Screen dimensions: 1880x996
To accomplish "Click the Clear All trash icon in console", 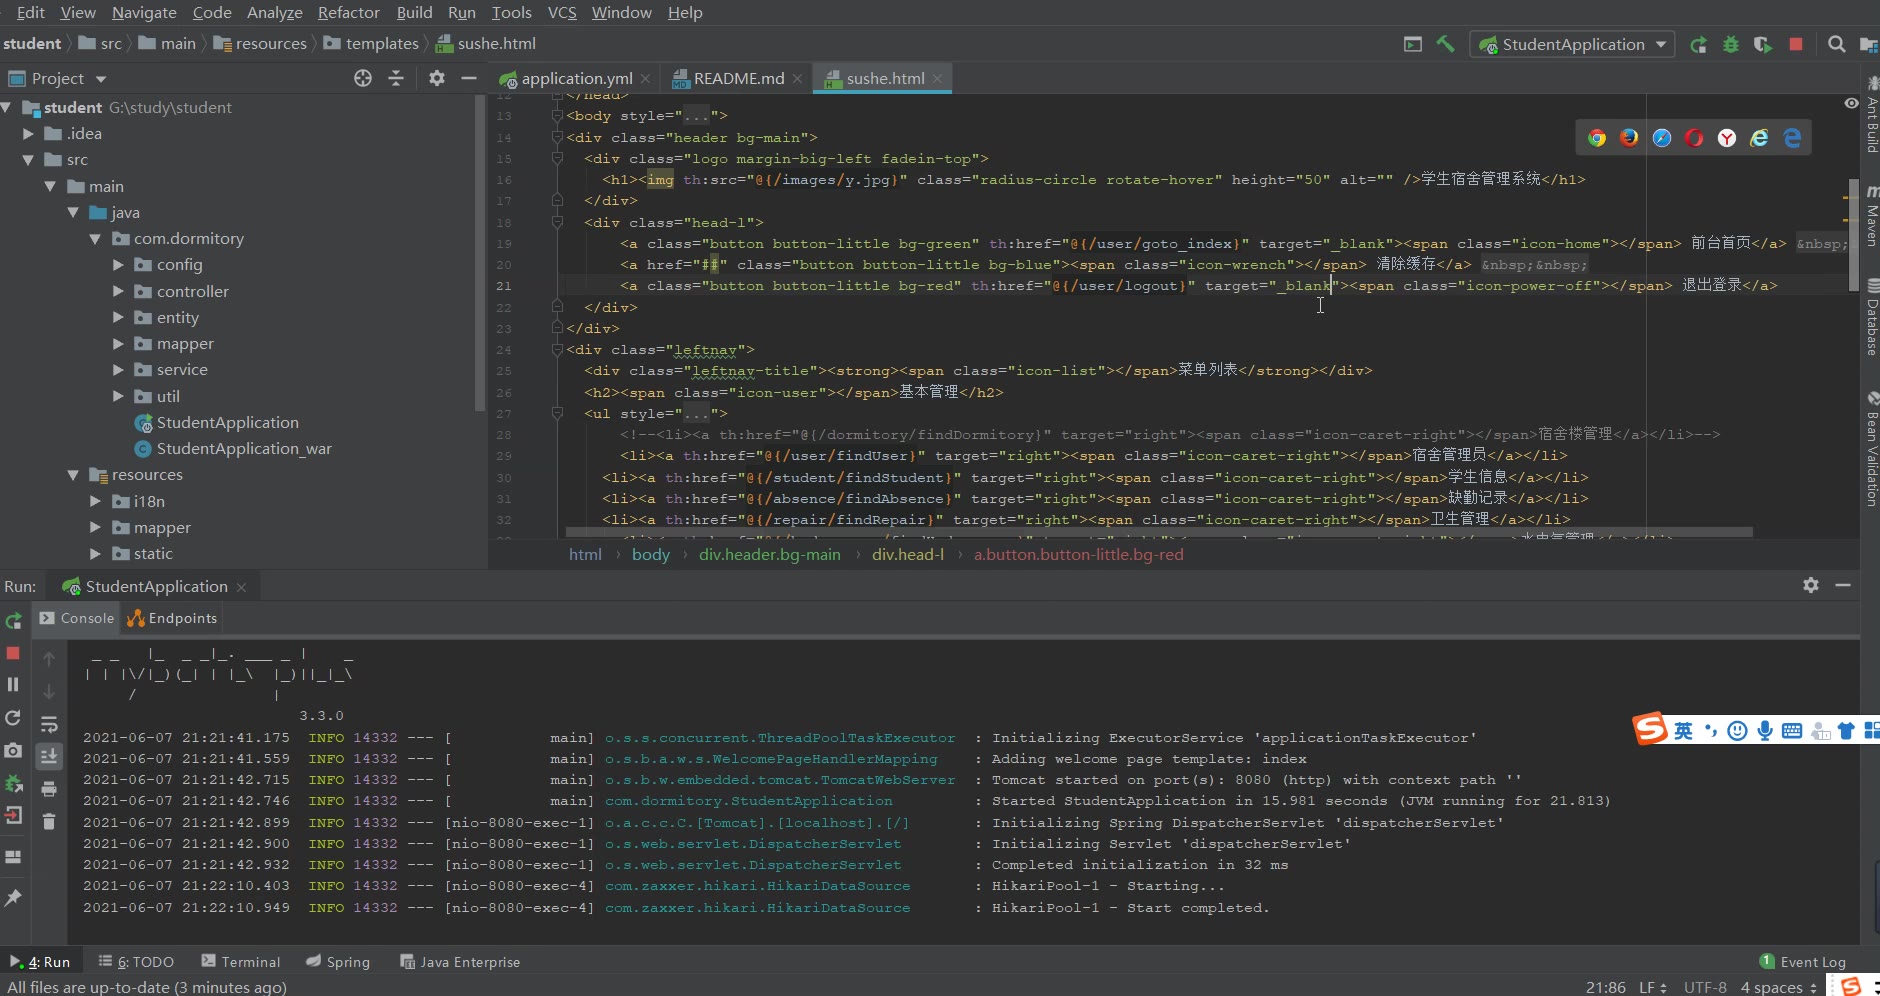I will coord(49,822).
